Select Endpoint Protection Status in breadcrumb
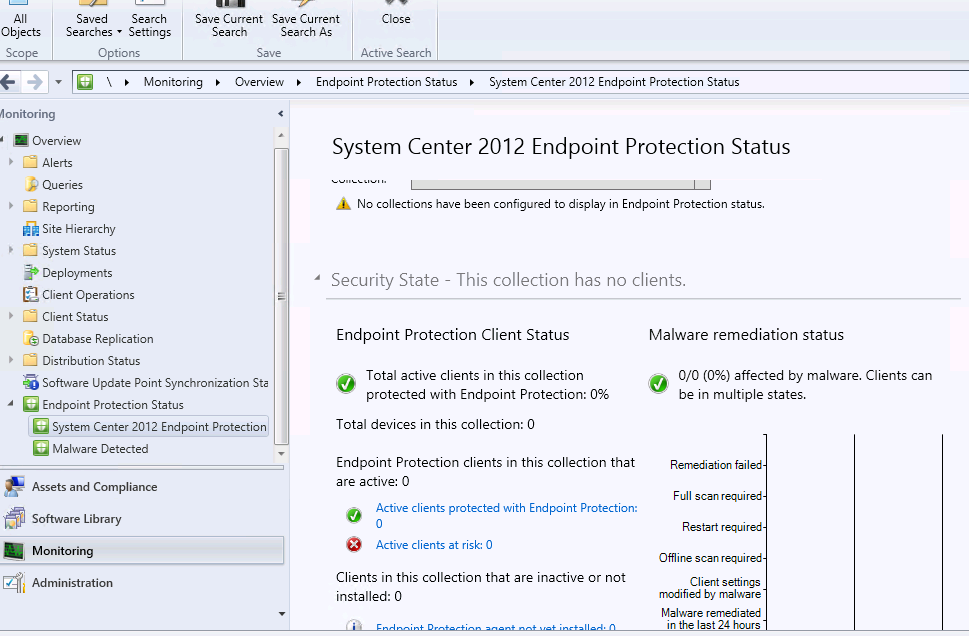969x636 pixels. pyautogui.click(x=386, y=82)
